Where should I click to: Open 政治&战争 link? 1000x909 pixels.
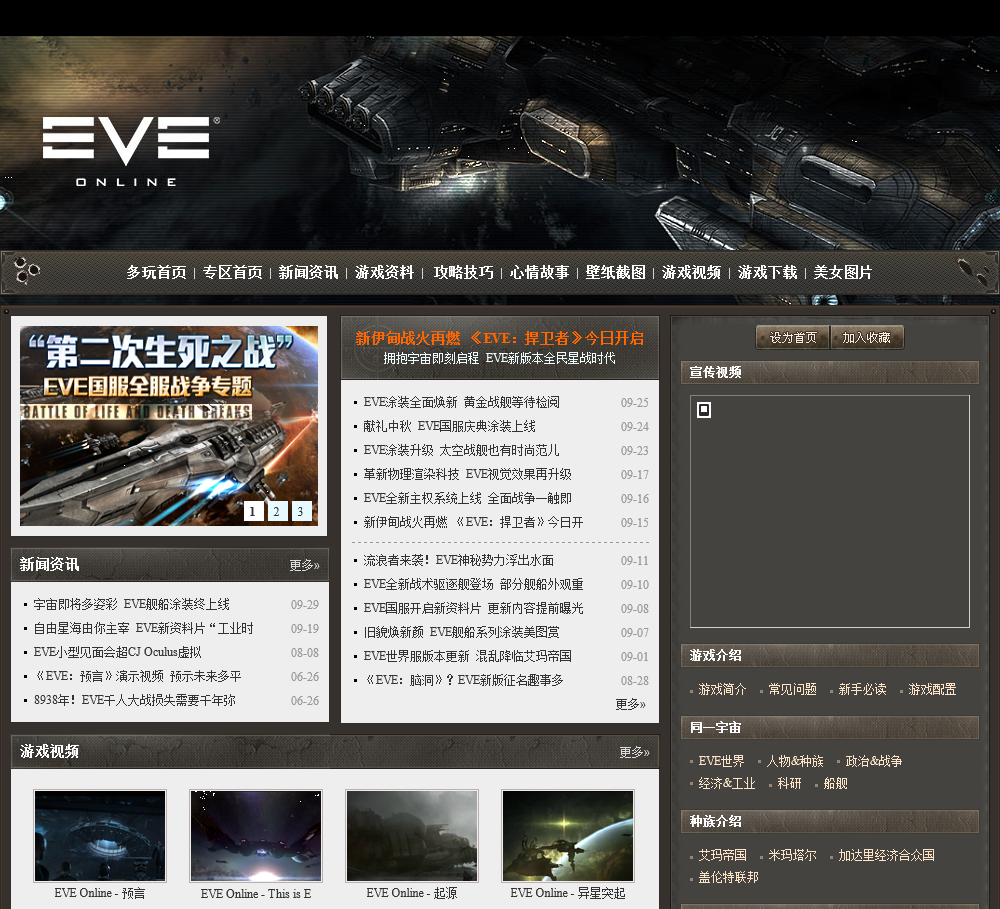874,761
